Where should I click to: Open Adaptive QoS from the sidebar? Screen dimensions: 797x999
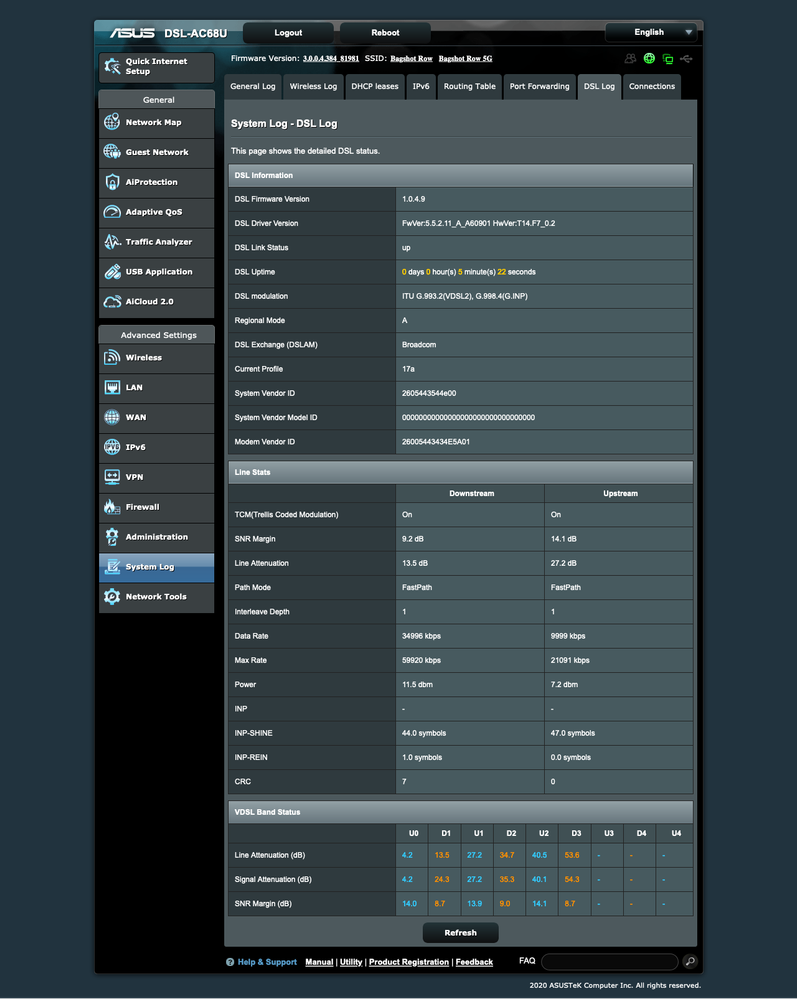157,212
